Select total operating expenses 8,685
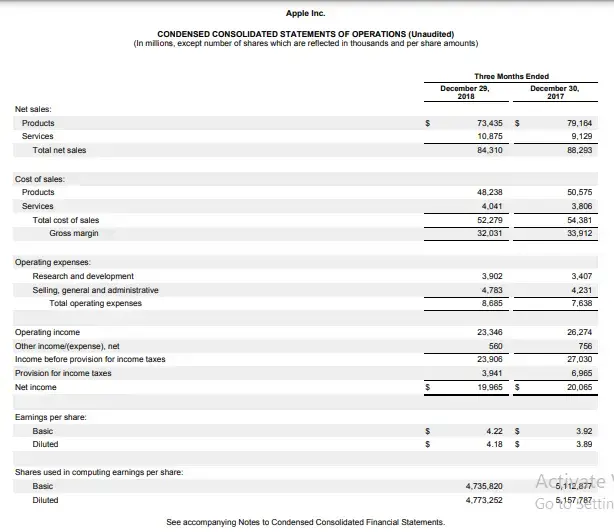Screen dimensions: 614x532 pos(492,303)
